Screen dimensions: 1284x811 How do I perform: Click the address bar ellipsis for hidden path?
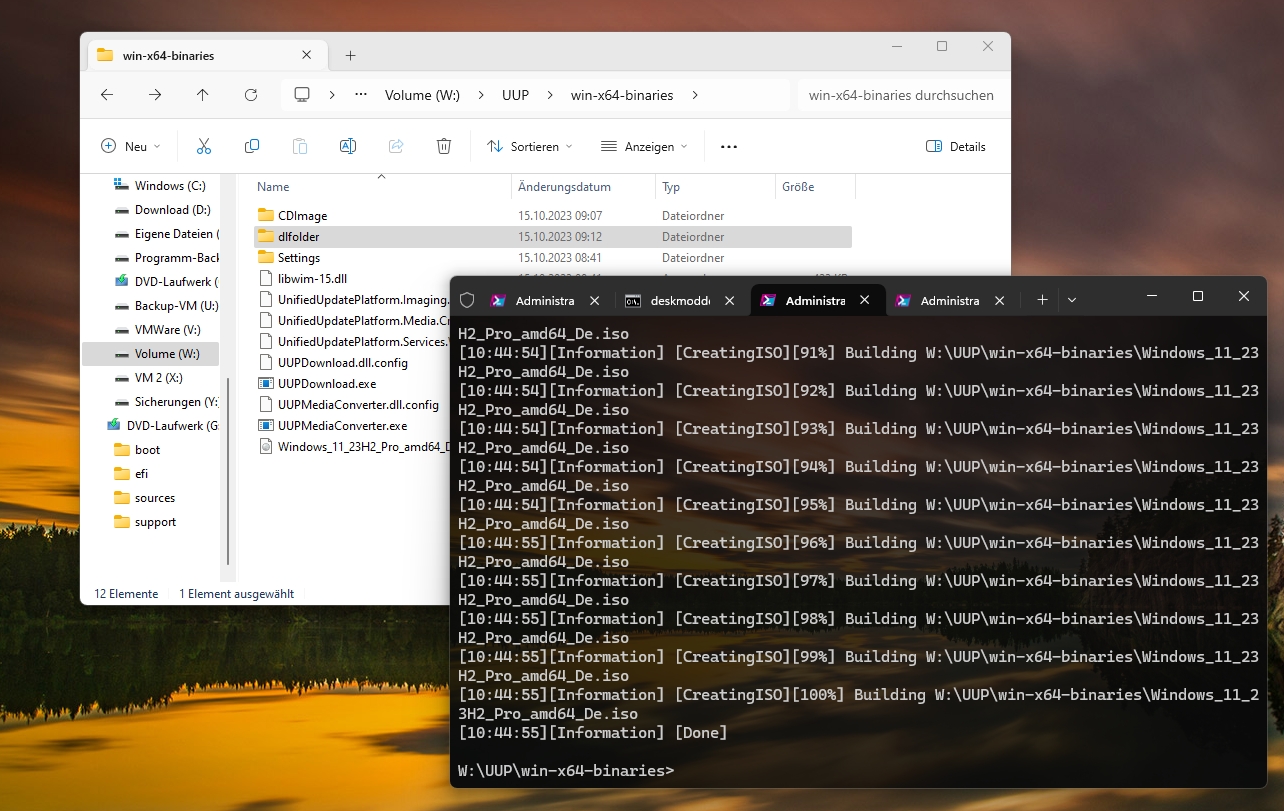click(x=361, y=95)
